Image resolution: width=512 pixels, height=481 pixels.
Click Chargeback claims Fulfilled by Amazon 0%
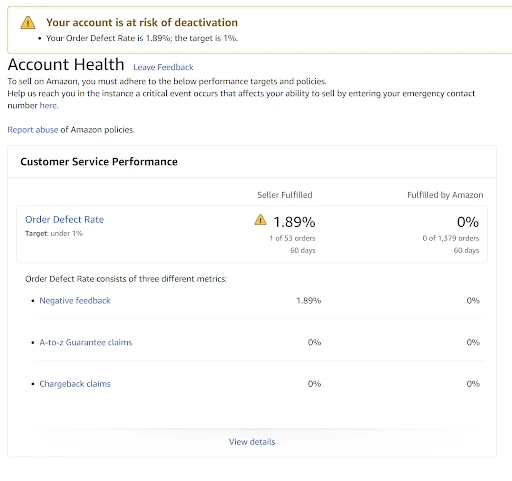pyautogui.click(x=473, y=384)
